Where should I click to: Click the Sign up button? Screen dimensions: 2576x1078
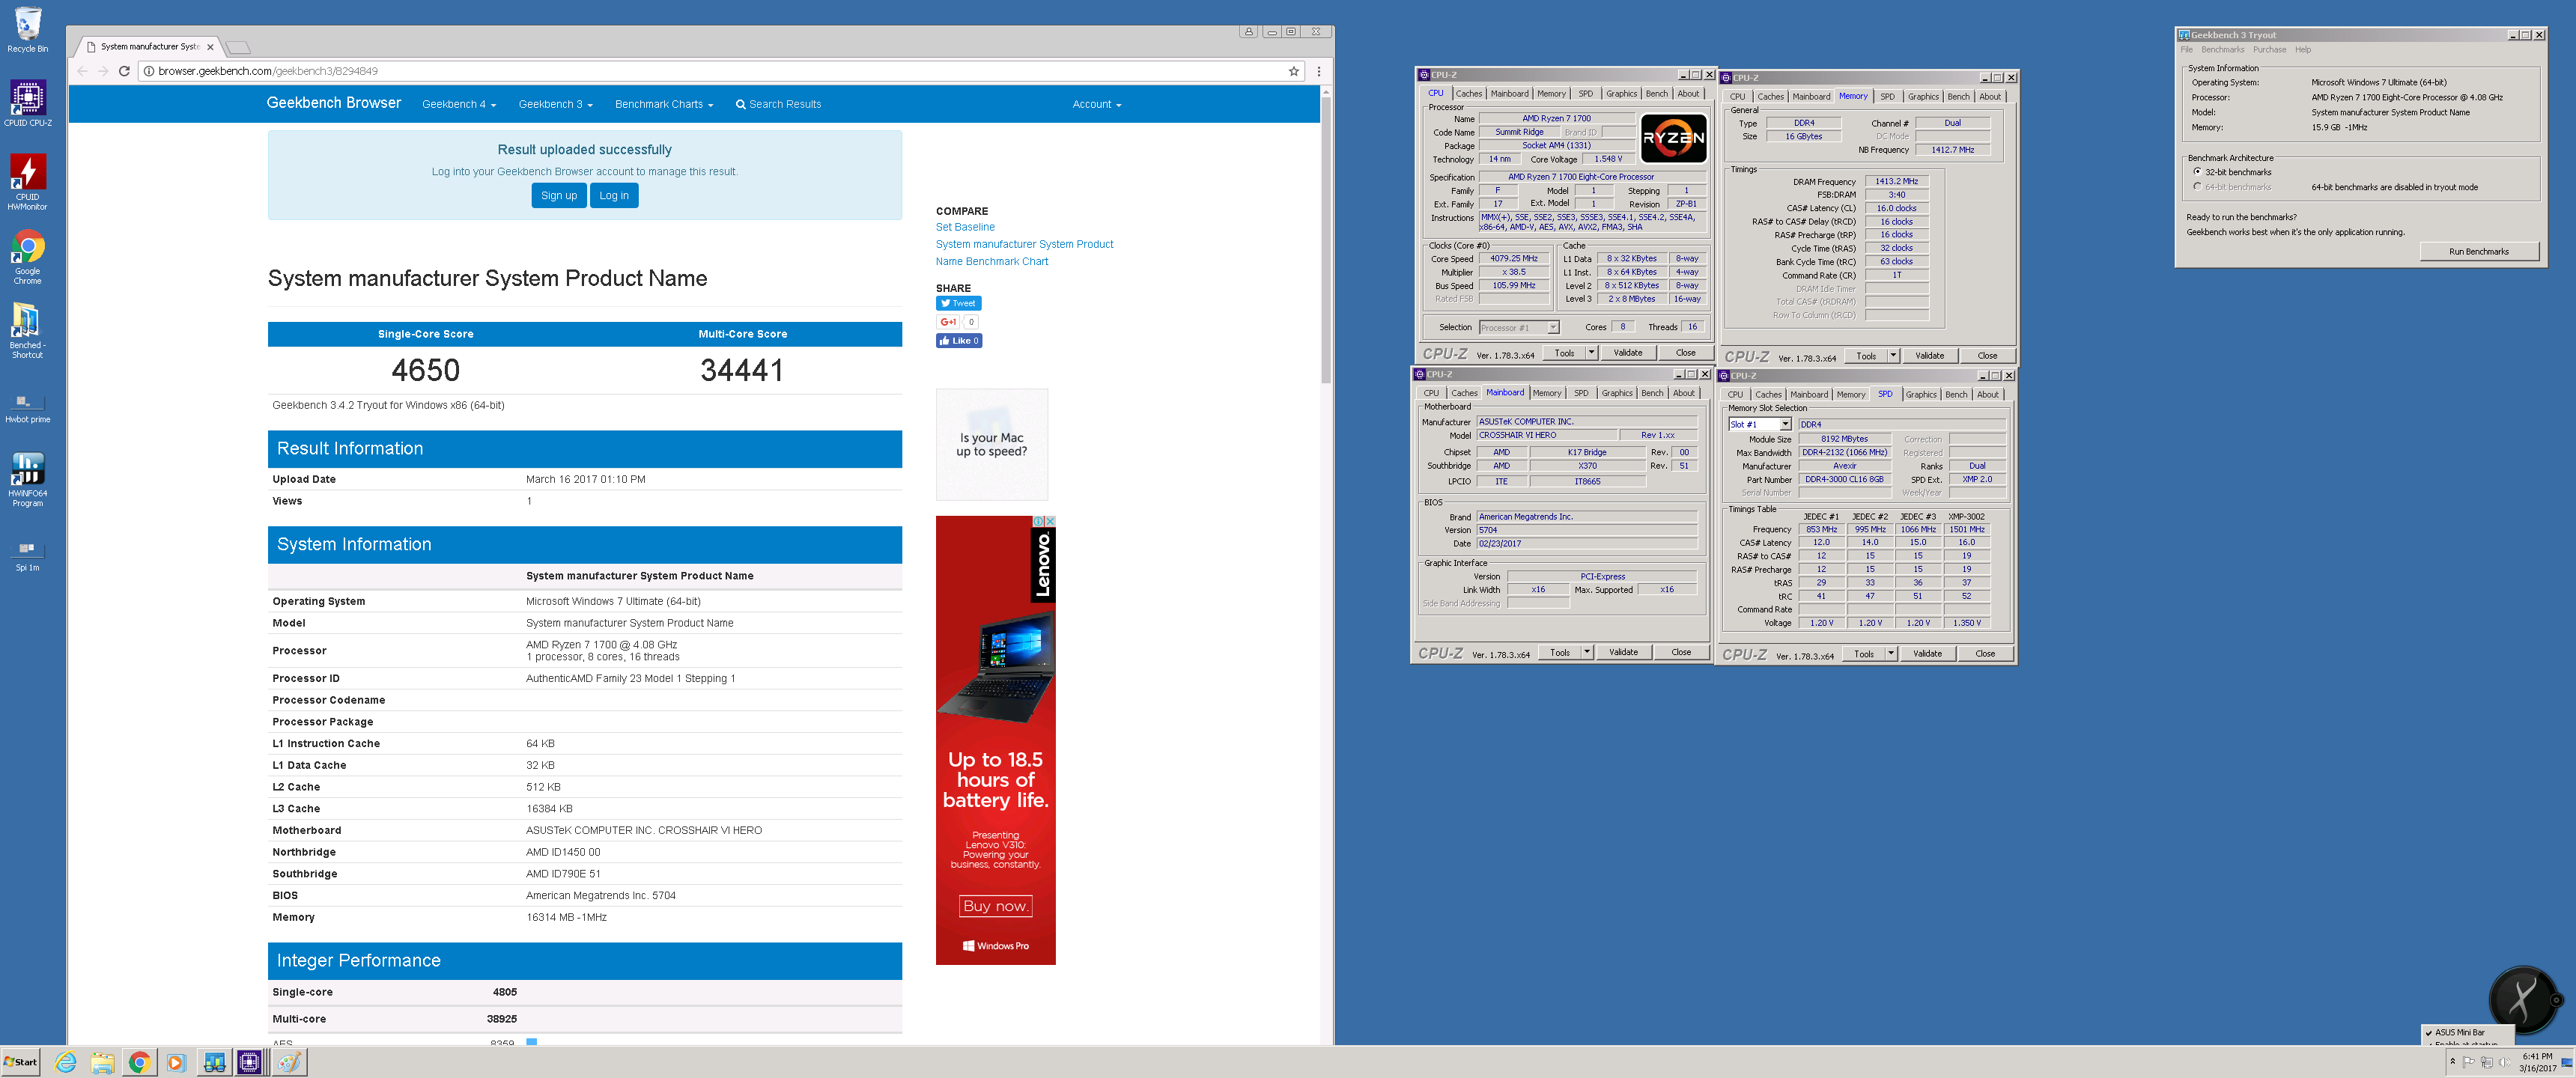coord(558,195)
